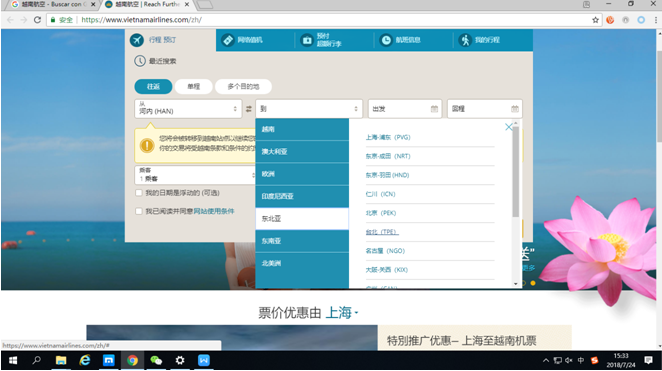Choose the Shanghai Pudong (PVG) destination
Screen dimensions: 662x371
coord(388,137)
